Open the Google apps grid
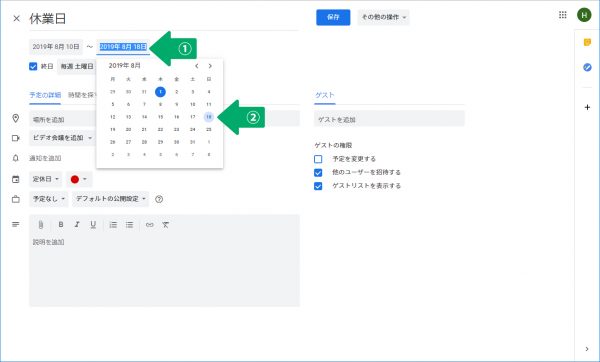 pyautogui.click(x=562, y=15)
